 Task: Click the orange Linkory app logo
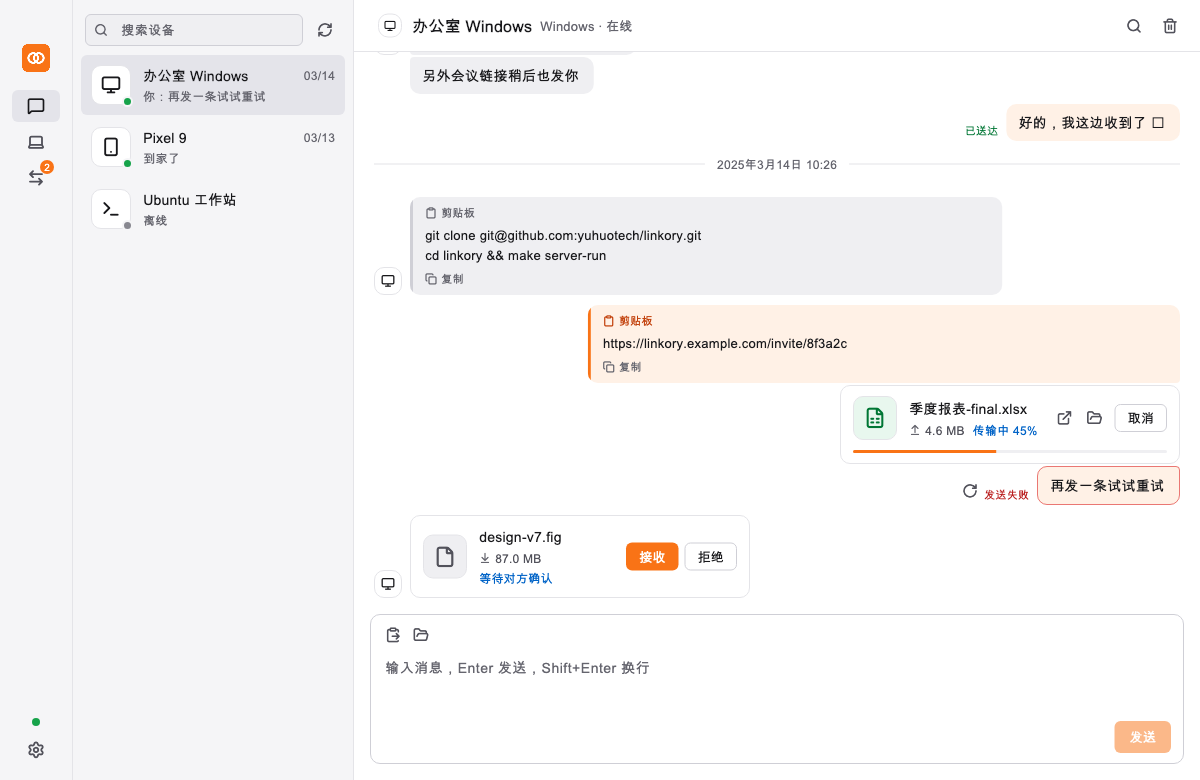click(x=36, y=58)
